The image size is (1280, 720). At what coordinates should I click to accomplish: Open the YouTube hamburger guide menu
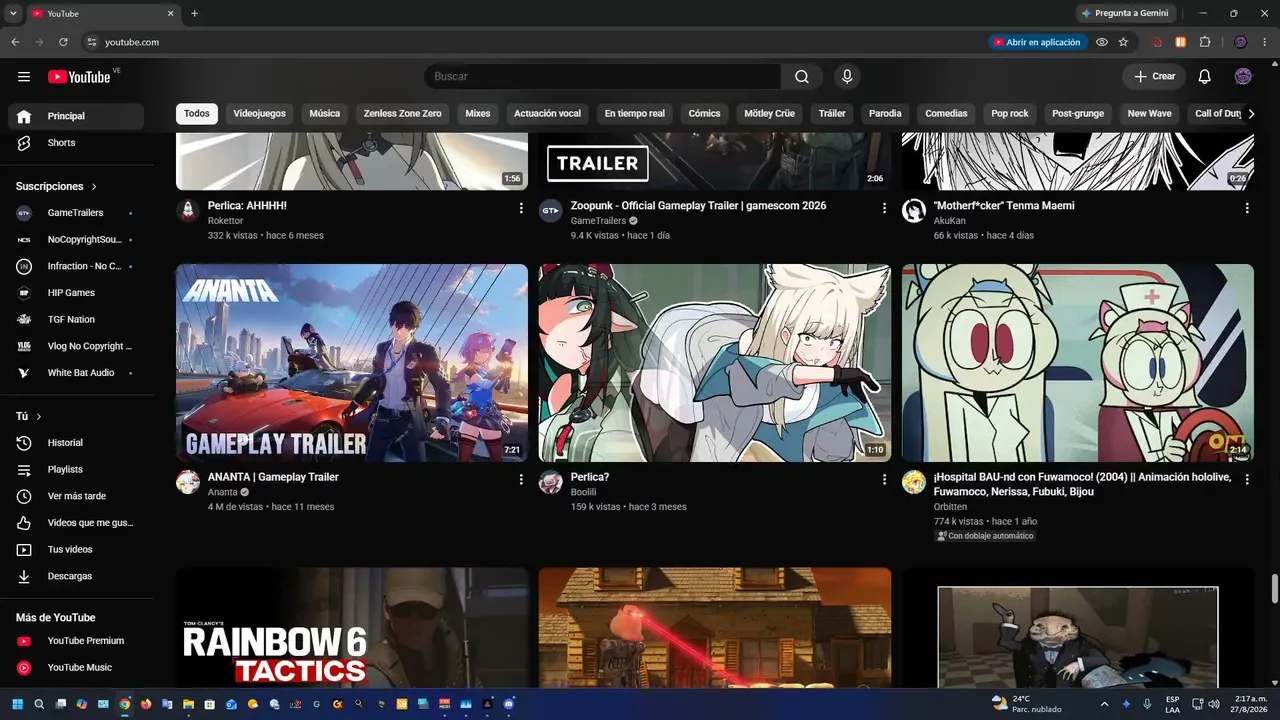(x=24, y=77)
